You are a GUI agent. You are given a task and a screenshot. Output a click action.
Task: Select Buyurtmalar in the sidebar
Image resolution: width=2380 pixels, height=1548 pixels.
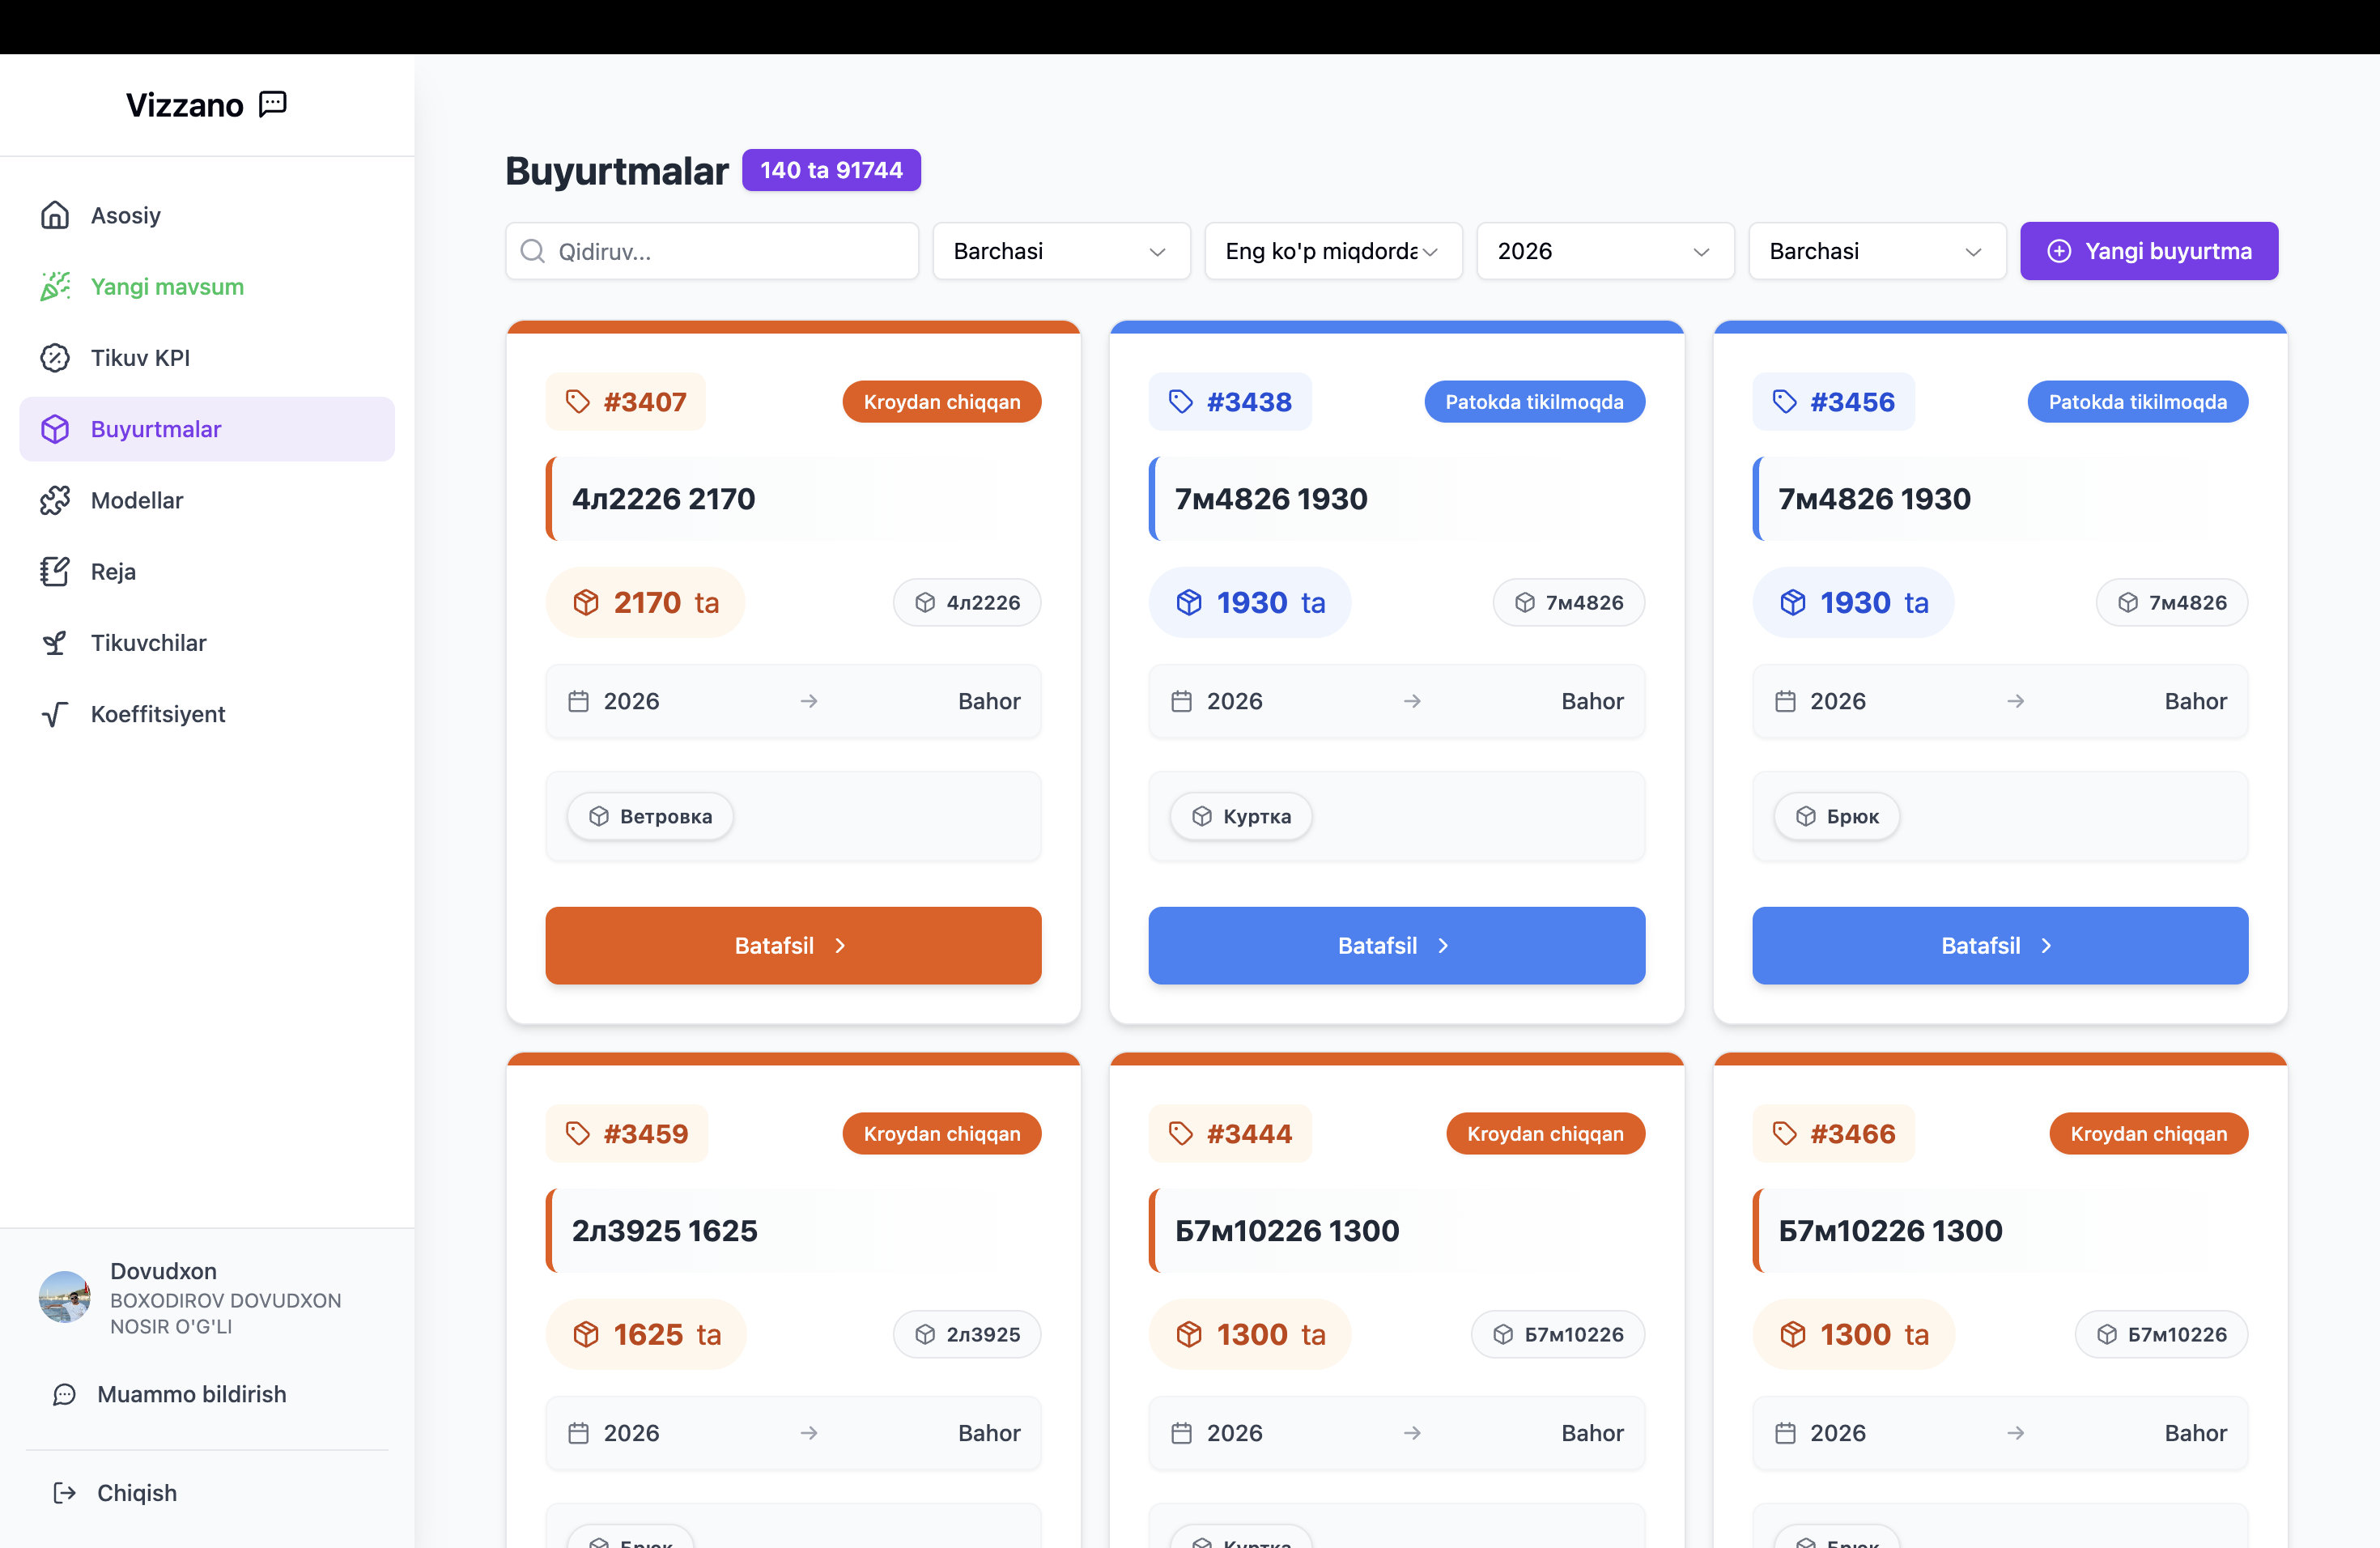coord(156,429)
